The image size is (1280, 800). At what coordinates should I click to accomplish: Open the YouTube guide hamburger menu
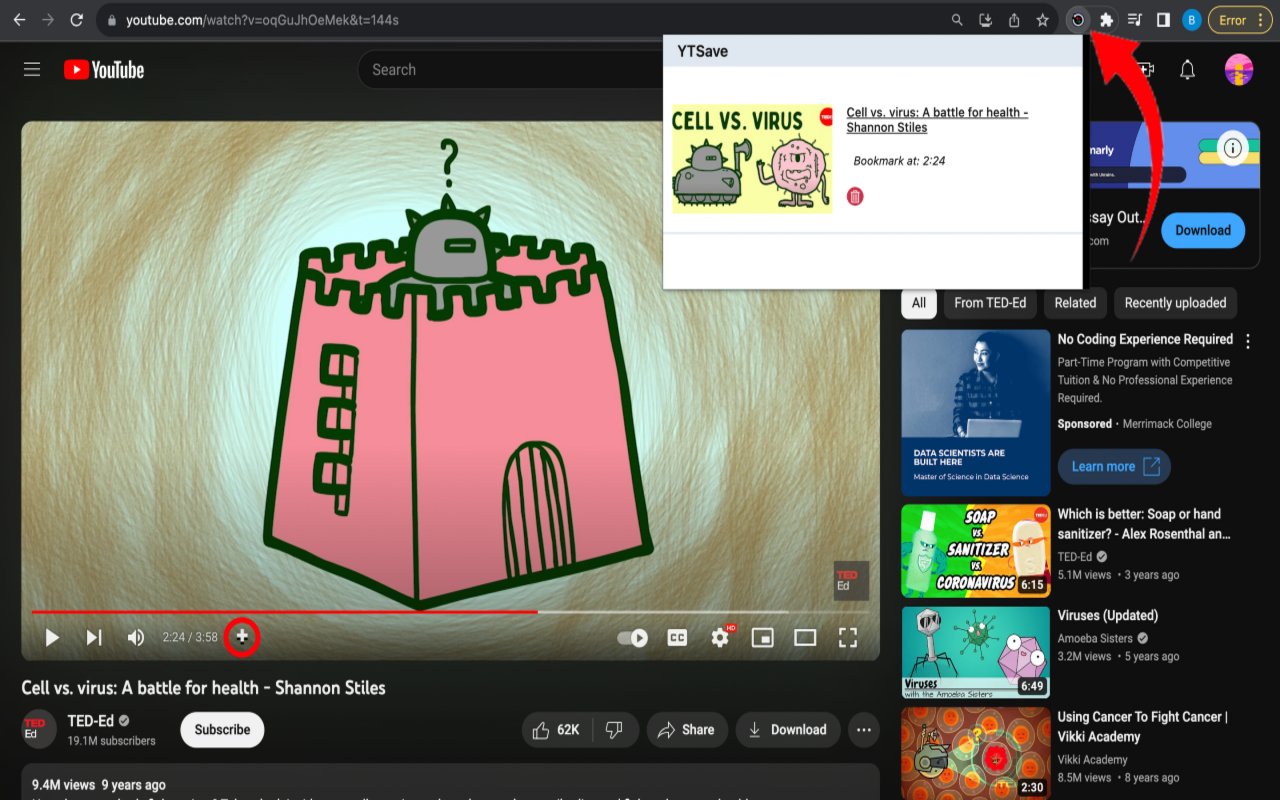32,69
